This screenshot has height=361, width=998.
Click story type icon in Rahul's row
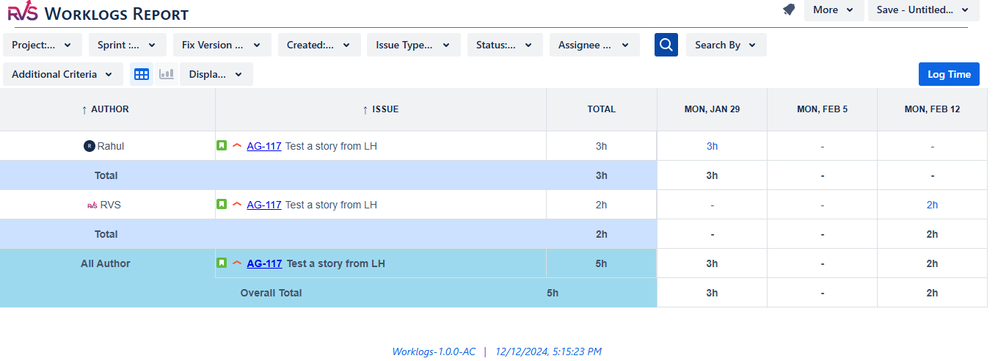click(x=221, y=146)
